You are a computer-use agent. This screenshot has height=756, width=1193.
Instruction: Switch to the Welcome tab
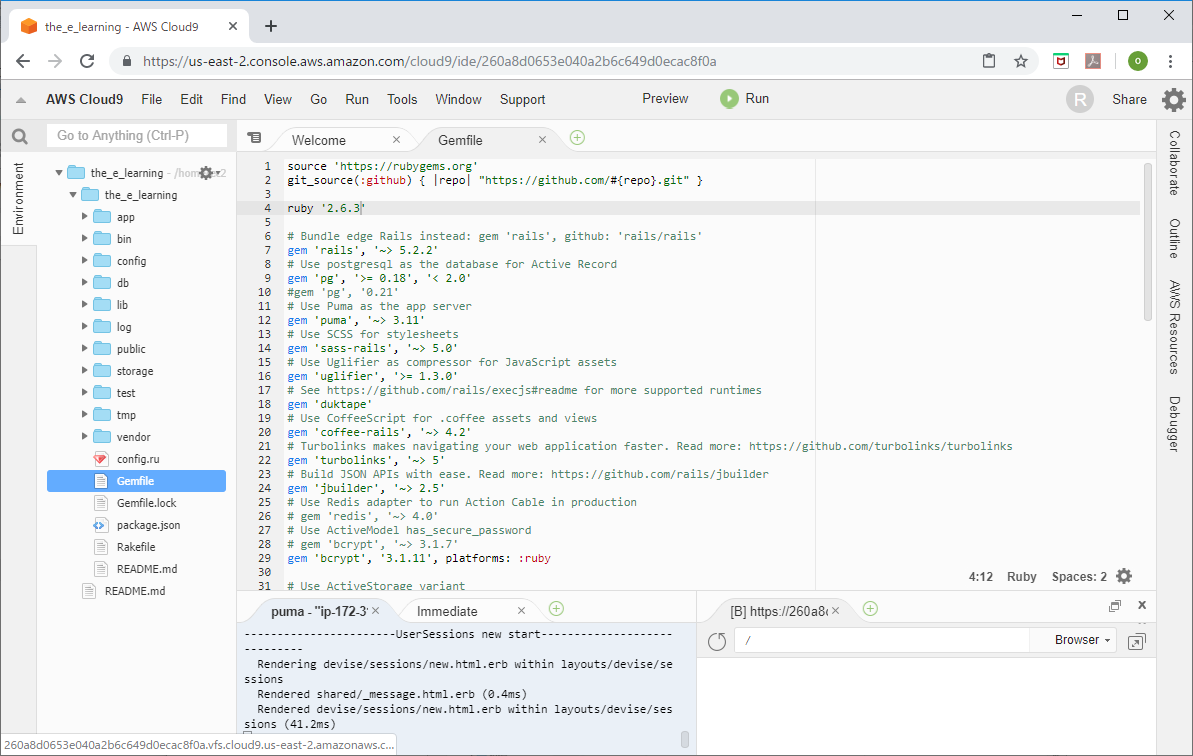coord(319,140)
